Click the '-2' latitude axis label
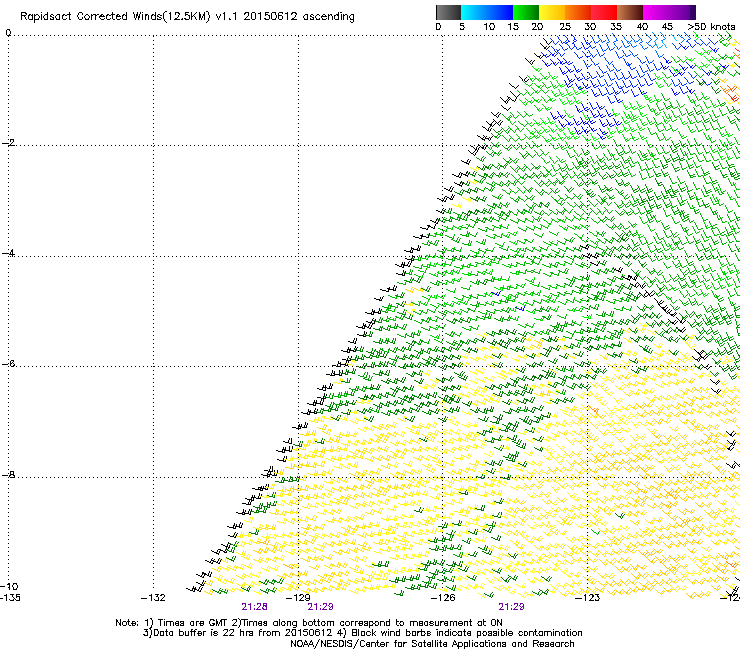Screen dimensions: 740x650 tap(8, 143)
